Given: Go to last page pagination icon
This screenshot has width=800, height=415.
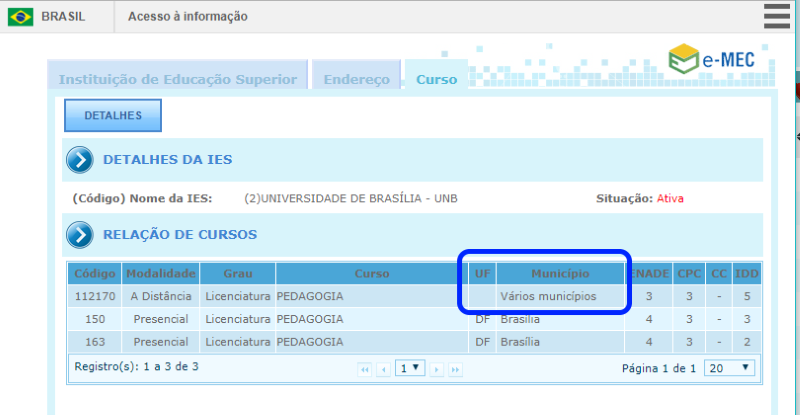Looking at the screenshot, I should coord(455,369).
